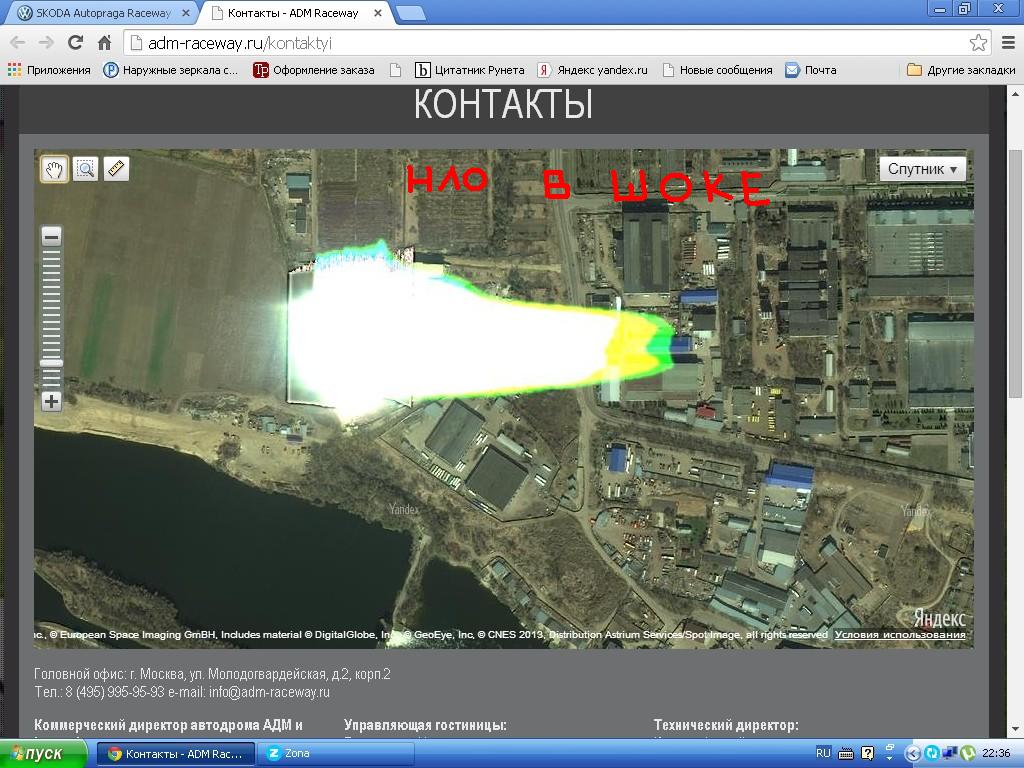Screen dimensions: 1024x768
Task: Select the hand pan tool on the map
Action: [x=54, y=169]
